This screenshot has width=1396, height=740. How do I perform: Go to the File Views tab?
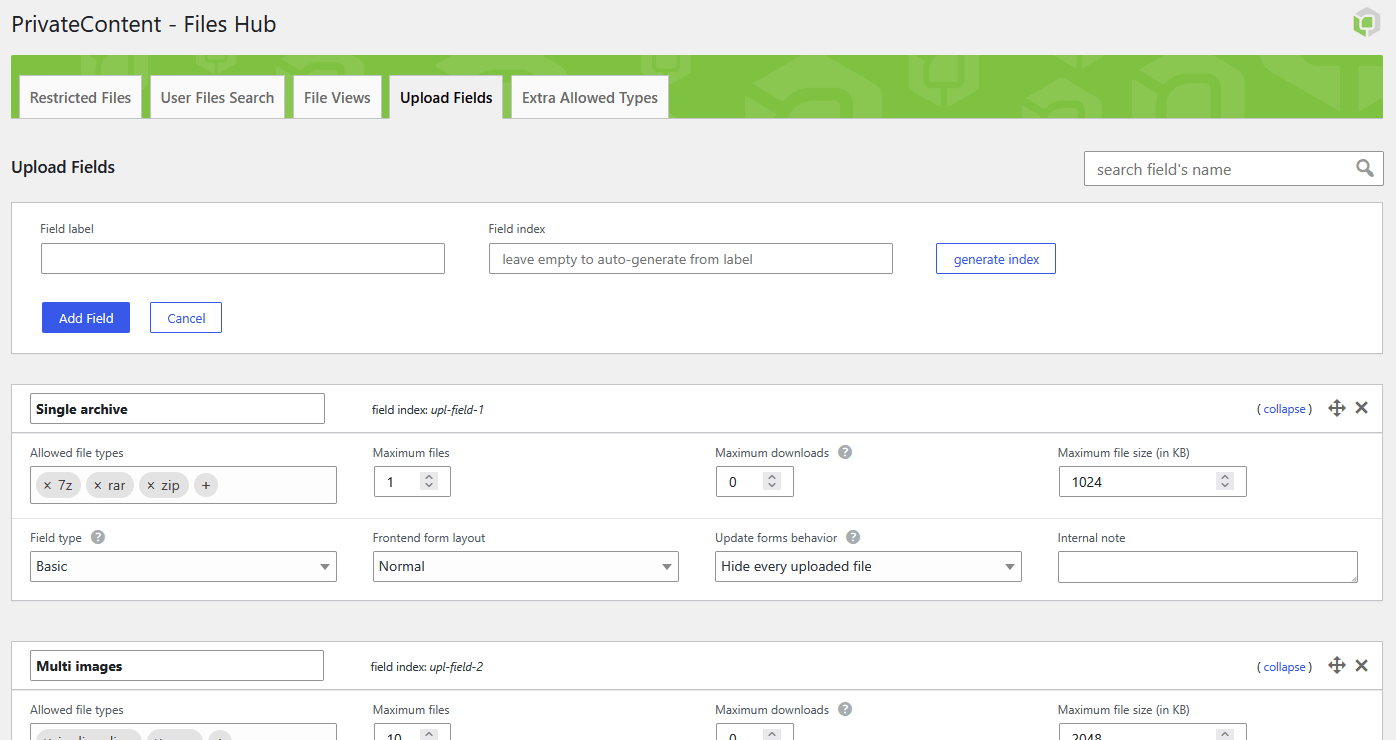[337, 97]
